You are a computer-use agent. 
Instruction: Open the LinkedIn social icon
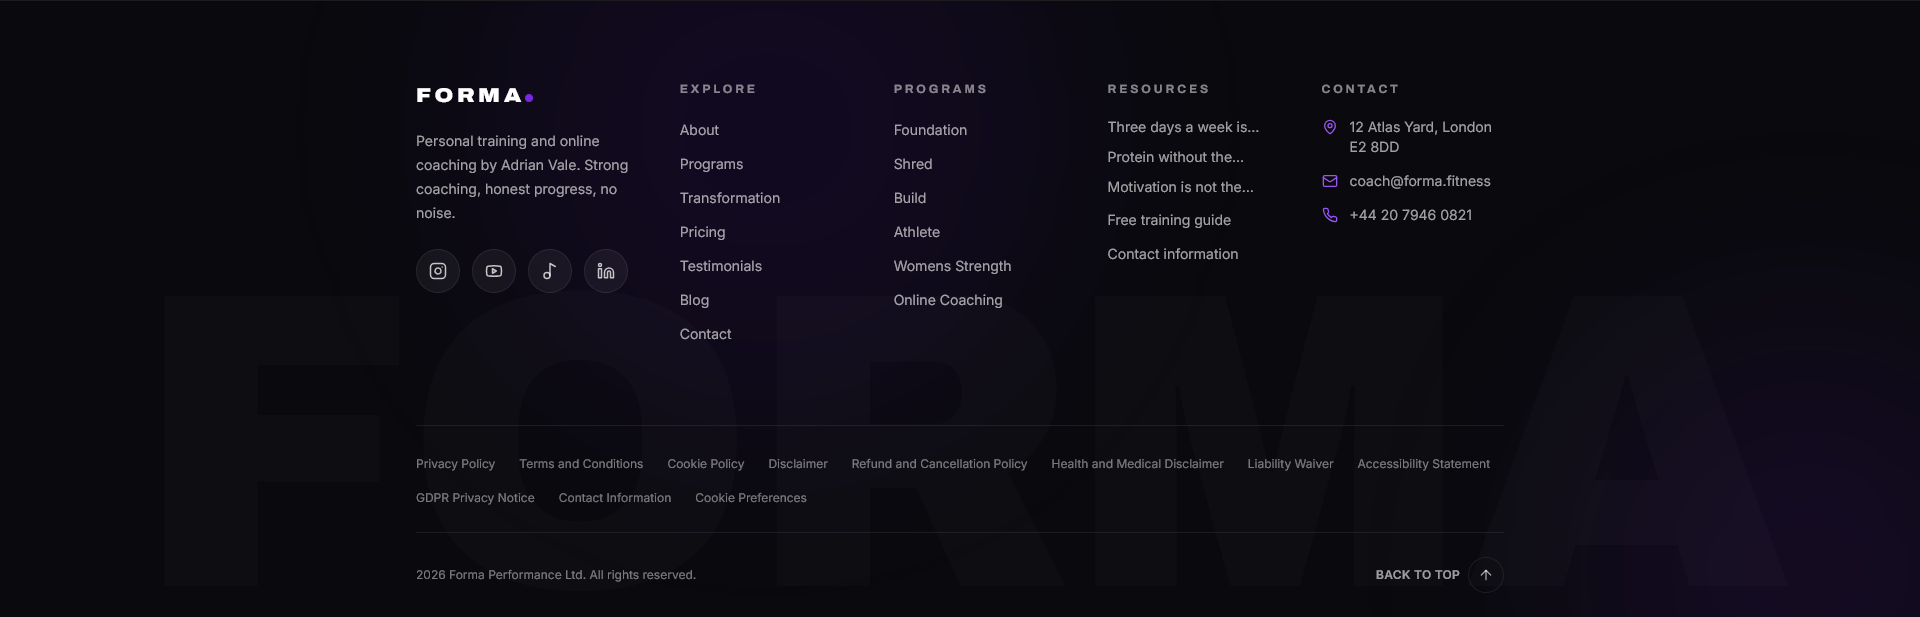606,271
